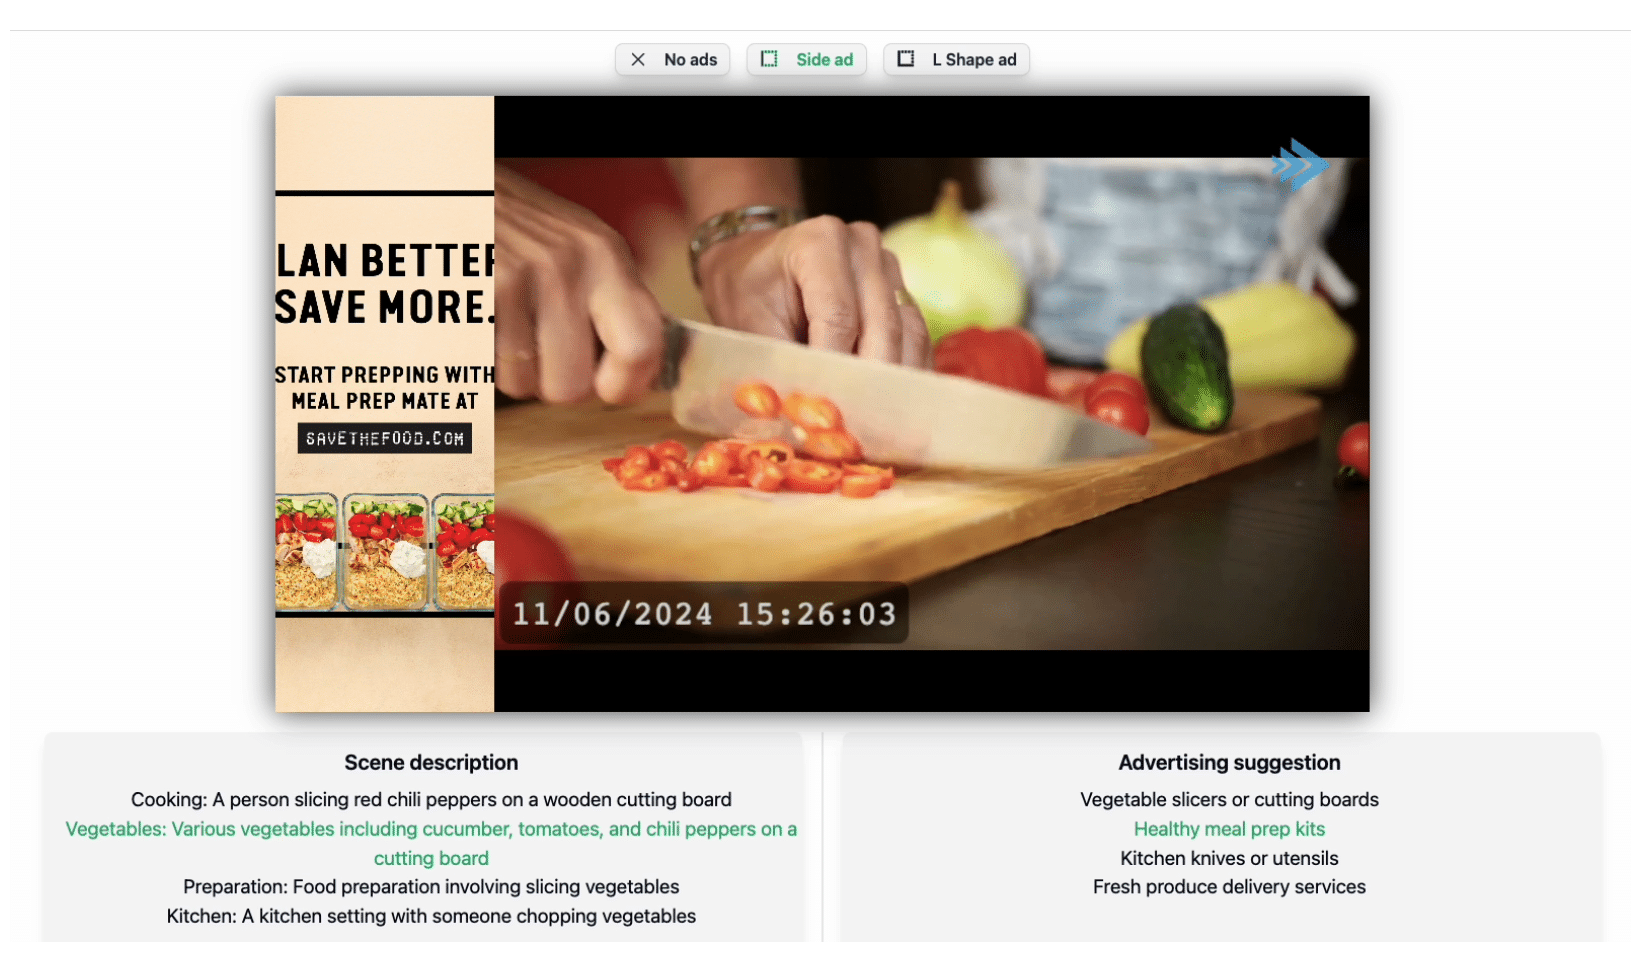Open the SAVETHEFOOD.COM link in the ad
This screenshot has height=971, width=1641.
click(x=385, y=438)
